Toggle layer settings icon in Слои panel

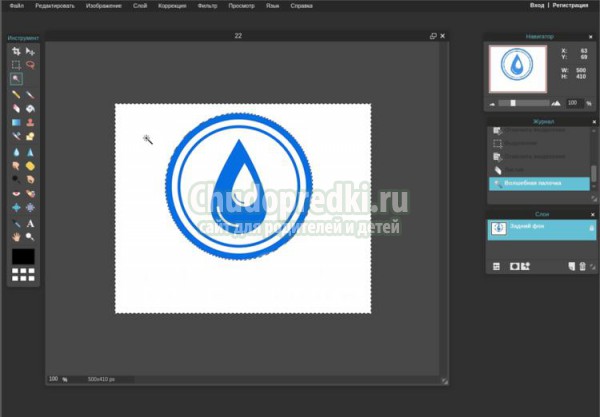click(x=496, y=267)
